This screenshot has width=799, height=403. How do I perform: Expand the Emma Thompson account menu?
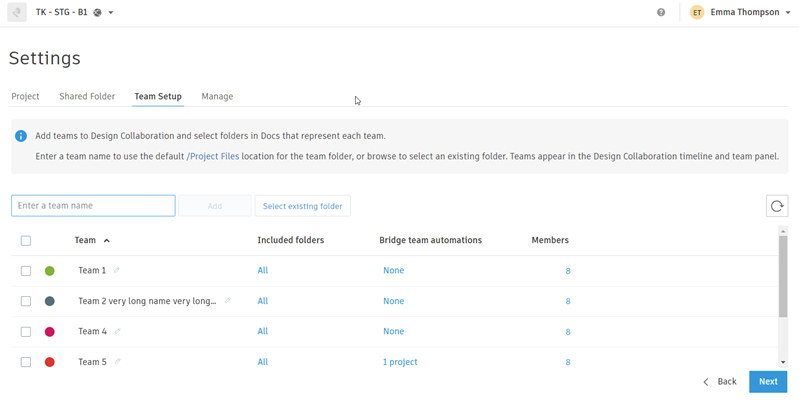click(788, 13)
